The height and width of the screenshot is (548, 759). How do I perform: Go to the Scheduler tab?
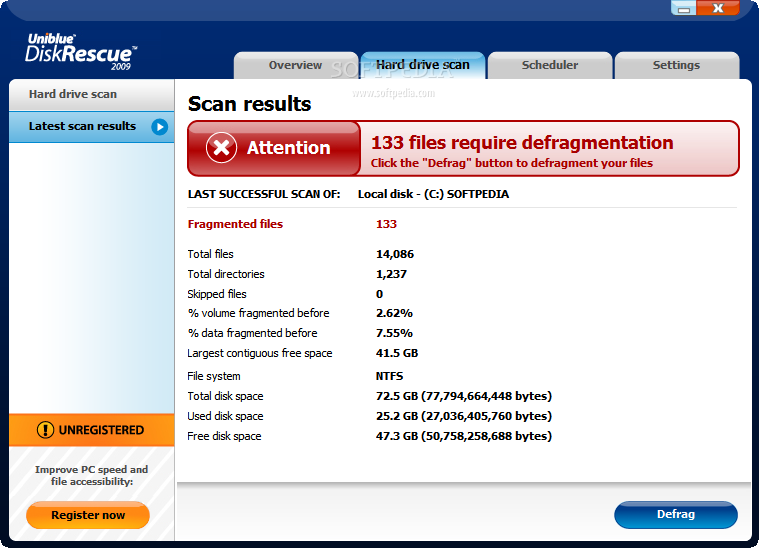tap(550, 65)
